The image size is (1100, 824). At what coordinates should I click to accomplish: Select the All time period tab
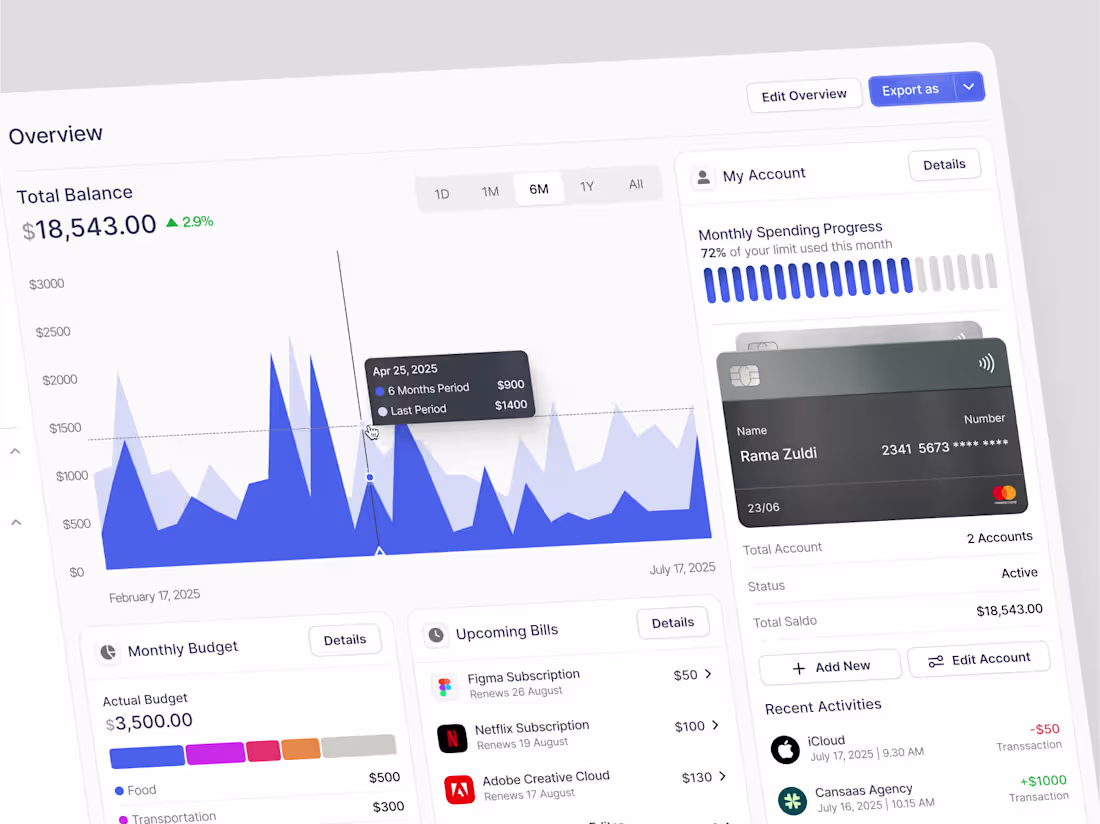pyautogui.click(x=635, y=185)
